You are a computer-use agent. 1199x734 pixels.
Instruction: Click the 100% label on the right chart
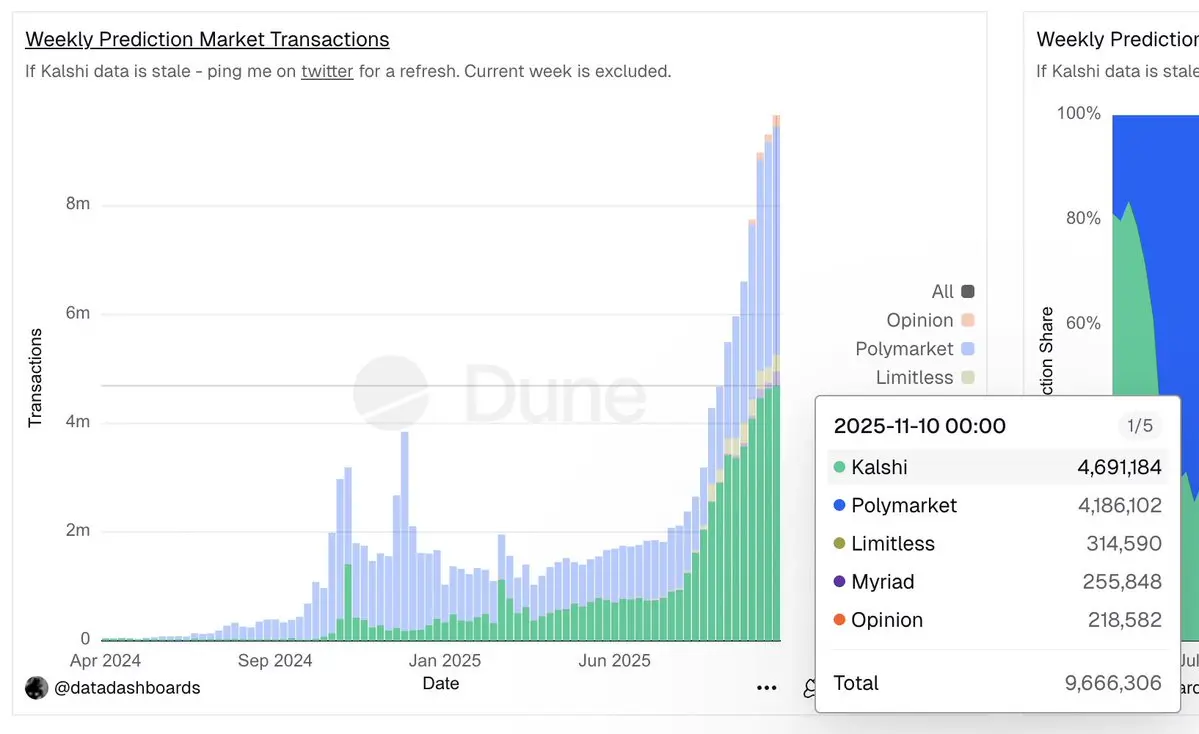coord(1079,113)
